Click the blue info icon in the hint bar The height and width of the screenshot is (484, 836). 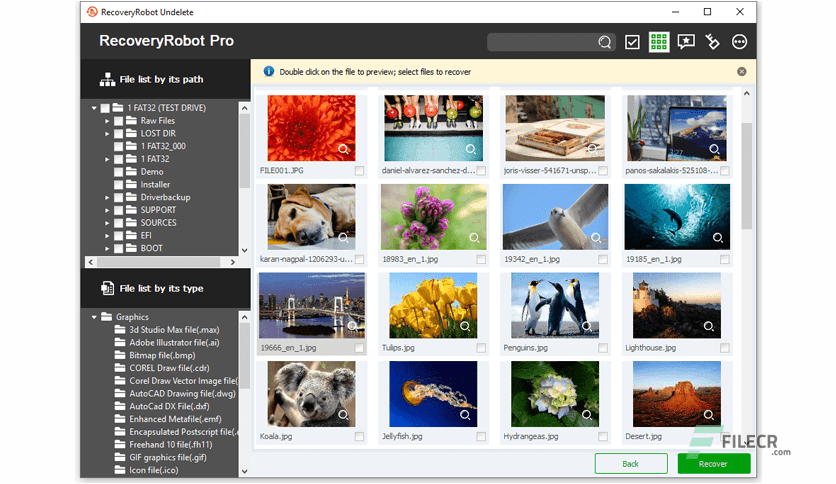[x=269, y=71]
